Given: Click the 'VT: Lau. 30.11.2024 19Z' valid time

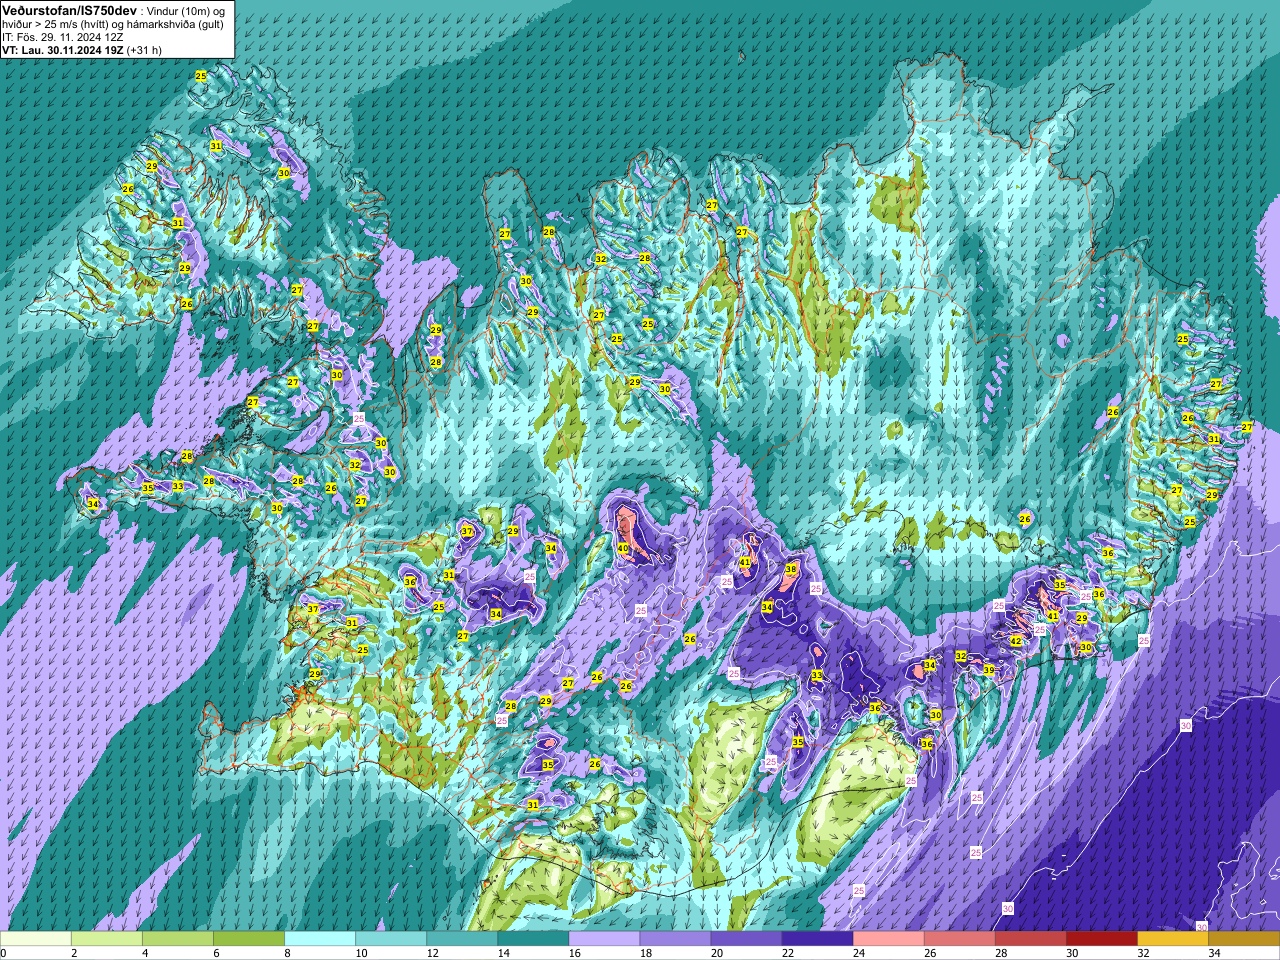Looking at the screenshot, I should (x=62, y=50).
